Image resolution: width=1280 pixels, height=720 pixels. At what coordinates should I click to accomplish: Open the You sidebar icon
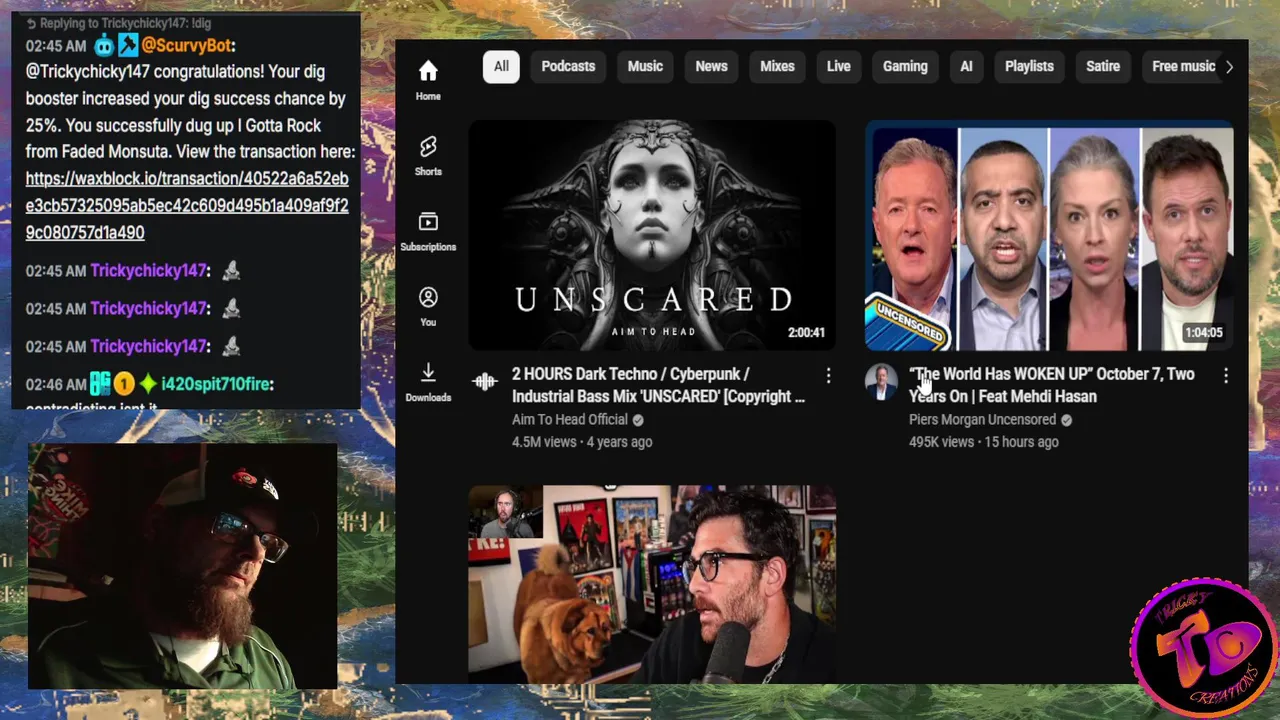coord(428,306)
